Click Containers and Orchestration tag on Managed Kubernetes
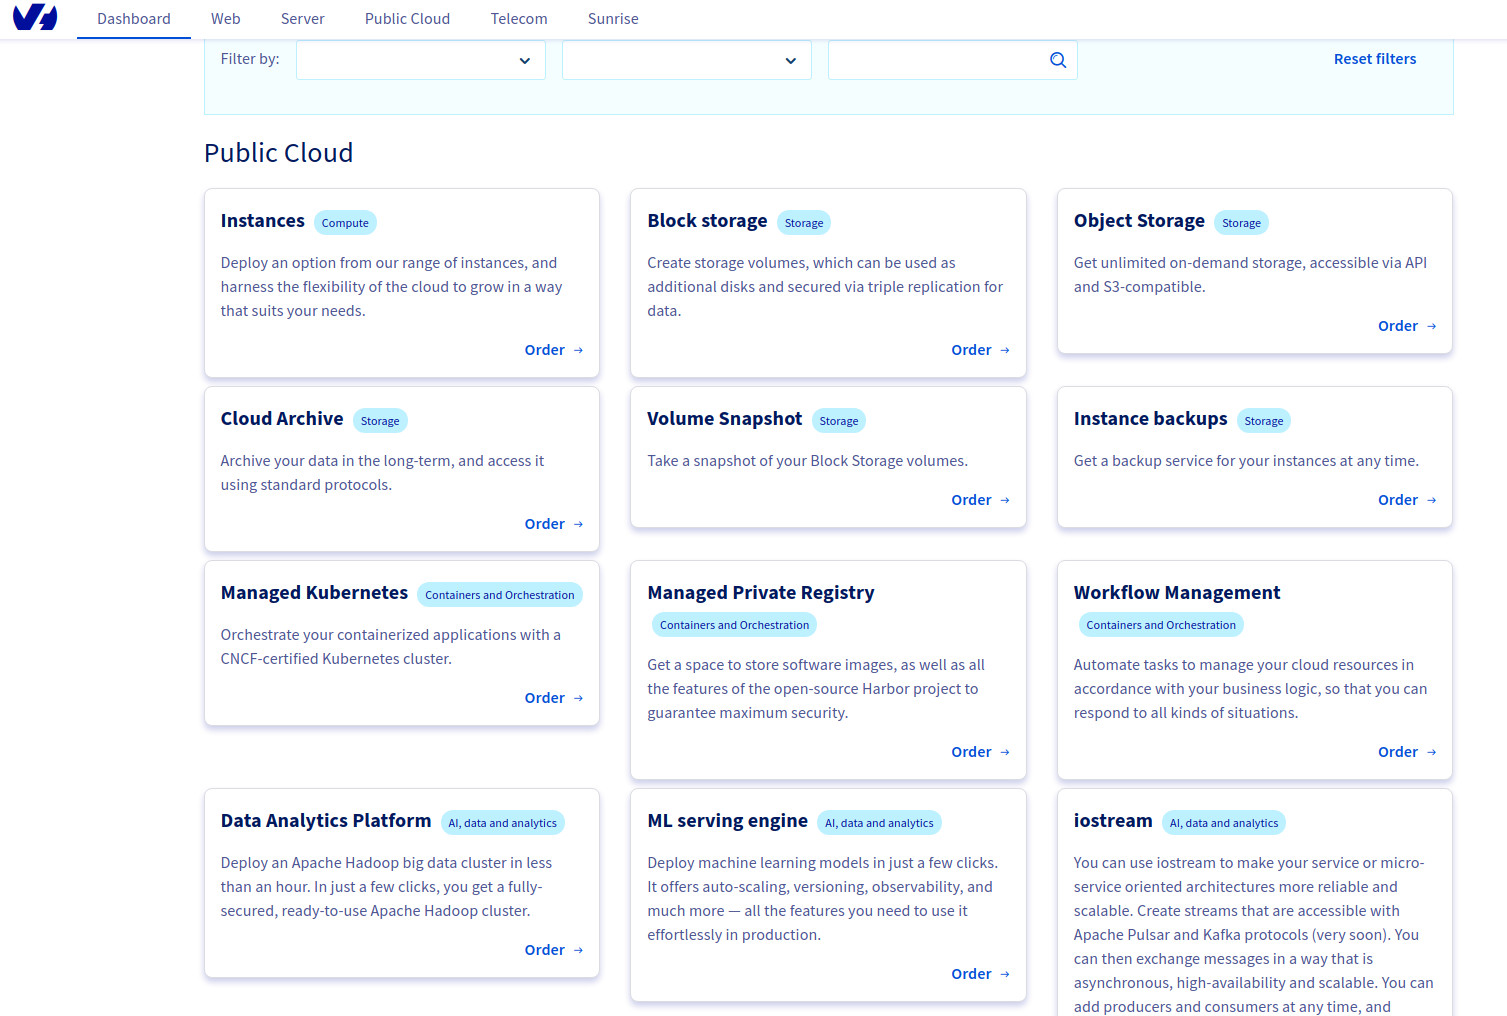This screenshot has height=1016, width=1507. 500,595
